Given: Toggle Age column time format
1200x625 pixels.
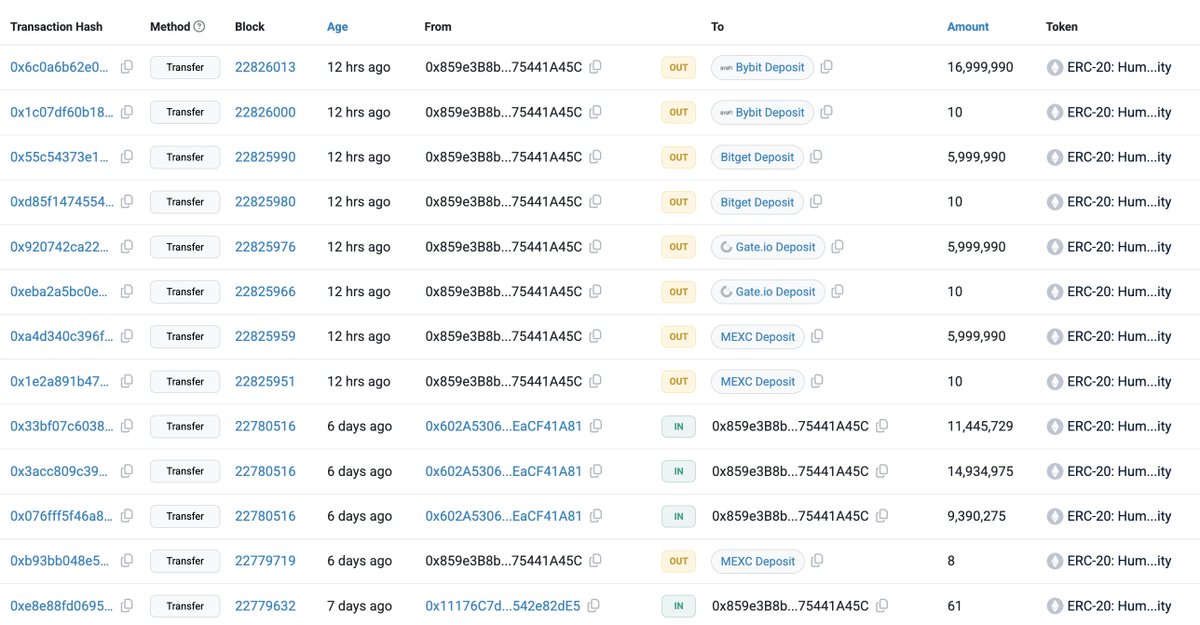Looking at the screenshot, I should pyautogui.click(x=338, y=27).
